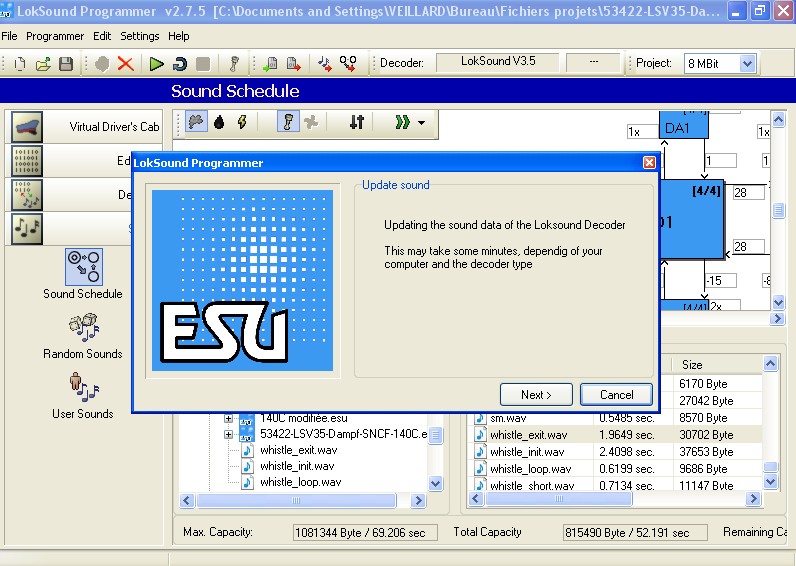Open dropdown arrow beside green chevrons

(x=421, y=122)
